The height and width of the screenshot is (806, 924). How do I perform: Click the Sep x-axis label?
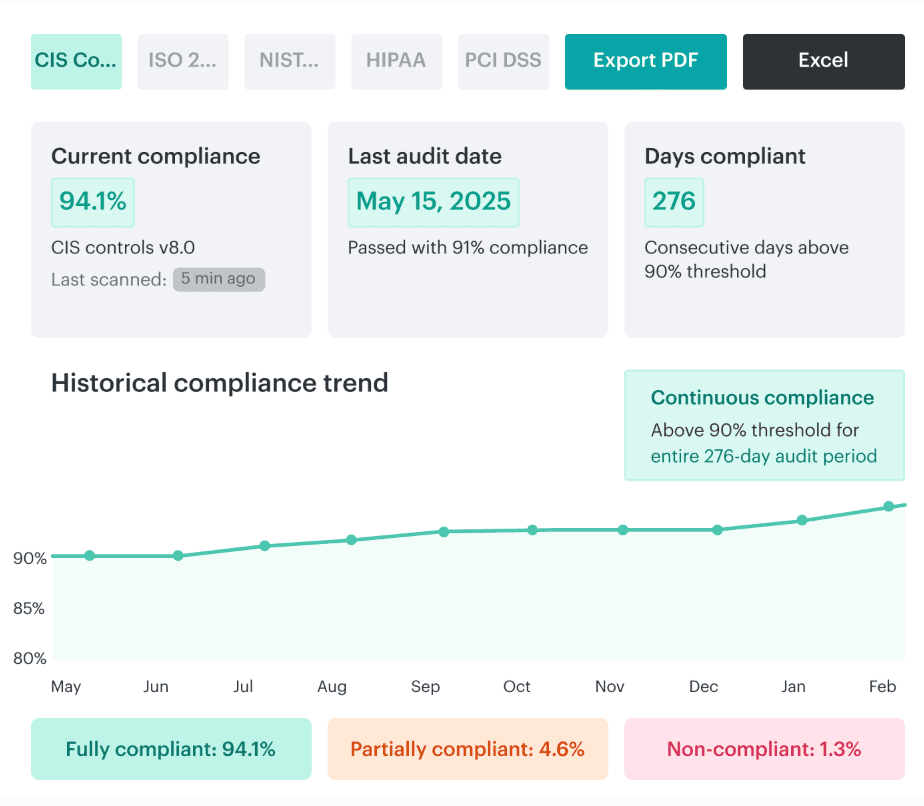(425, 686)
